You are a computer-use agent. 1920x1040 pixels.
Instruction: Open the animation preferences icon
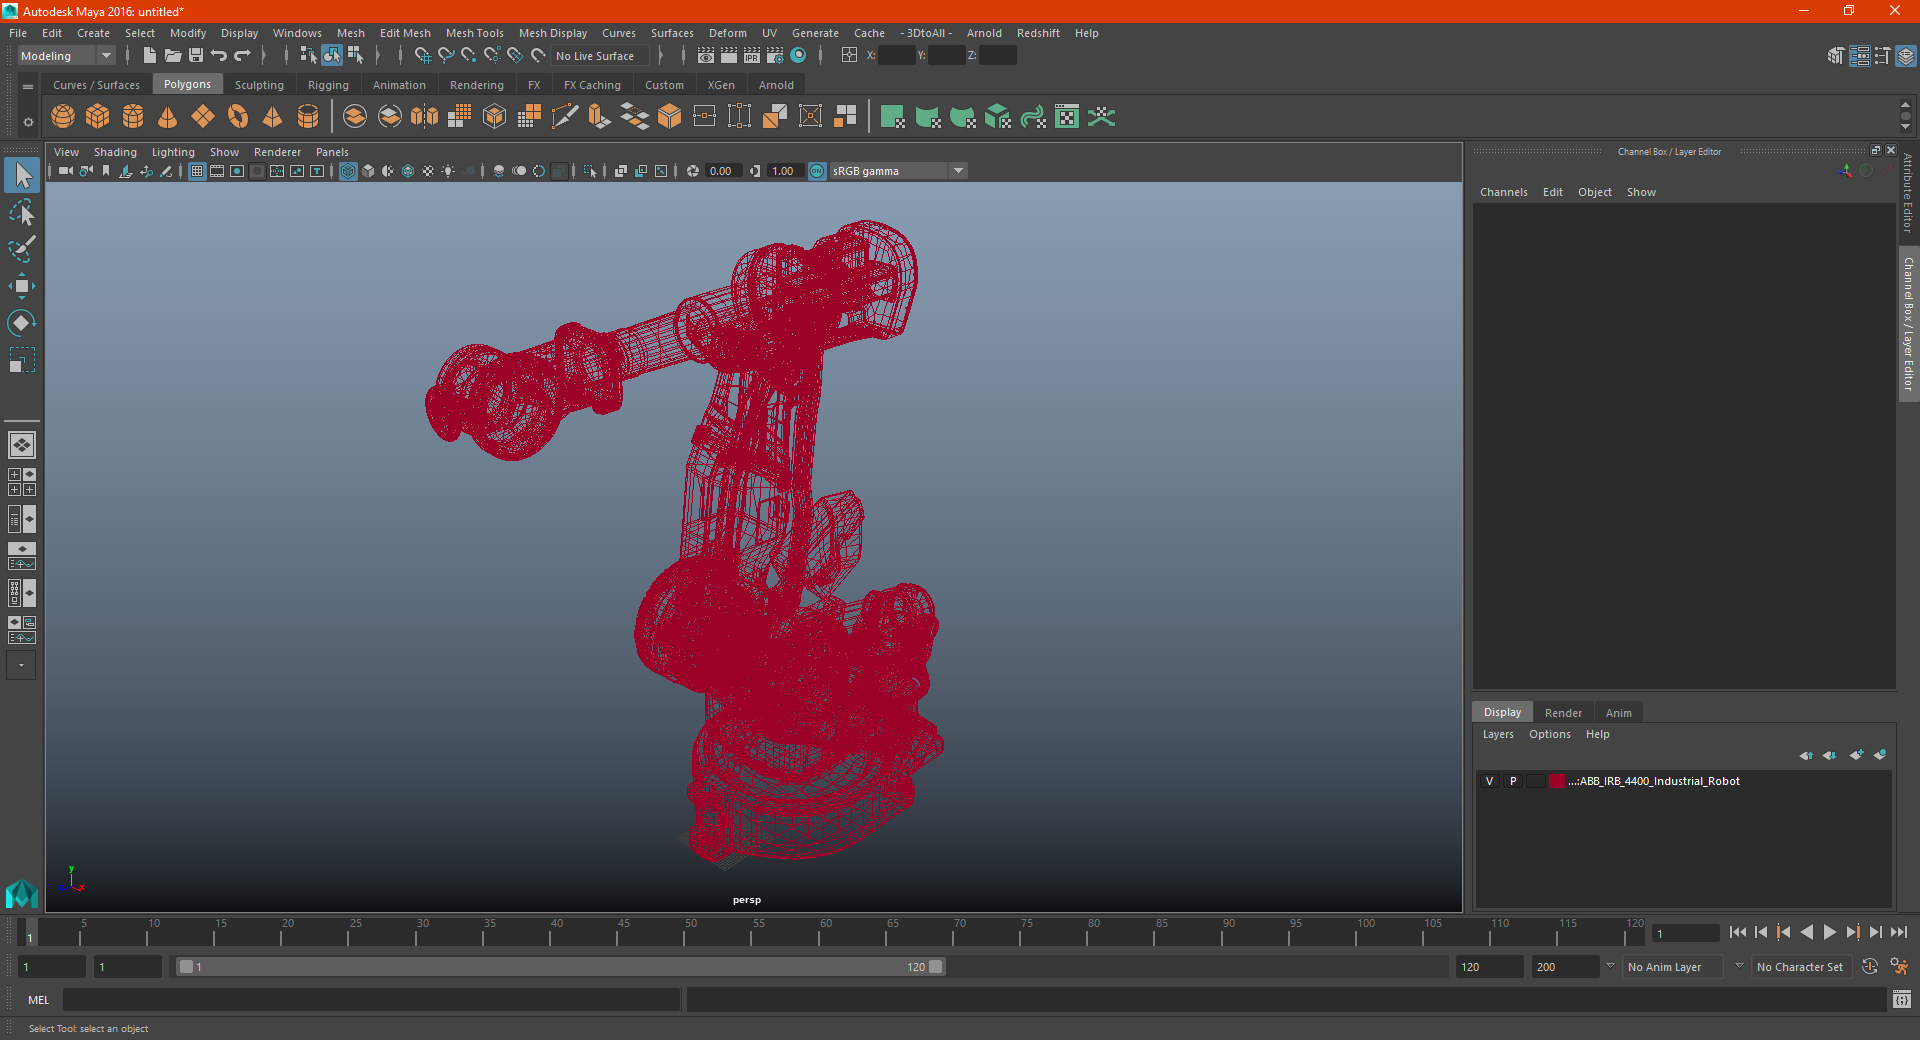pyautogui.click(x=1900, y=967)
